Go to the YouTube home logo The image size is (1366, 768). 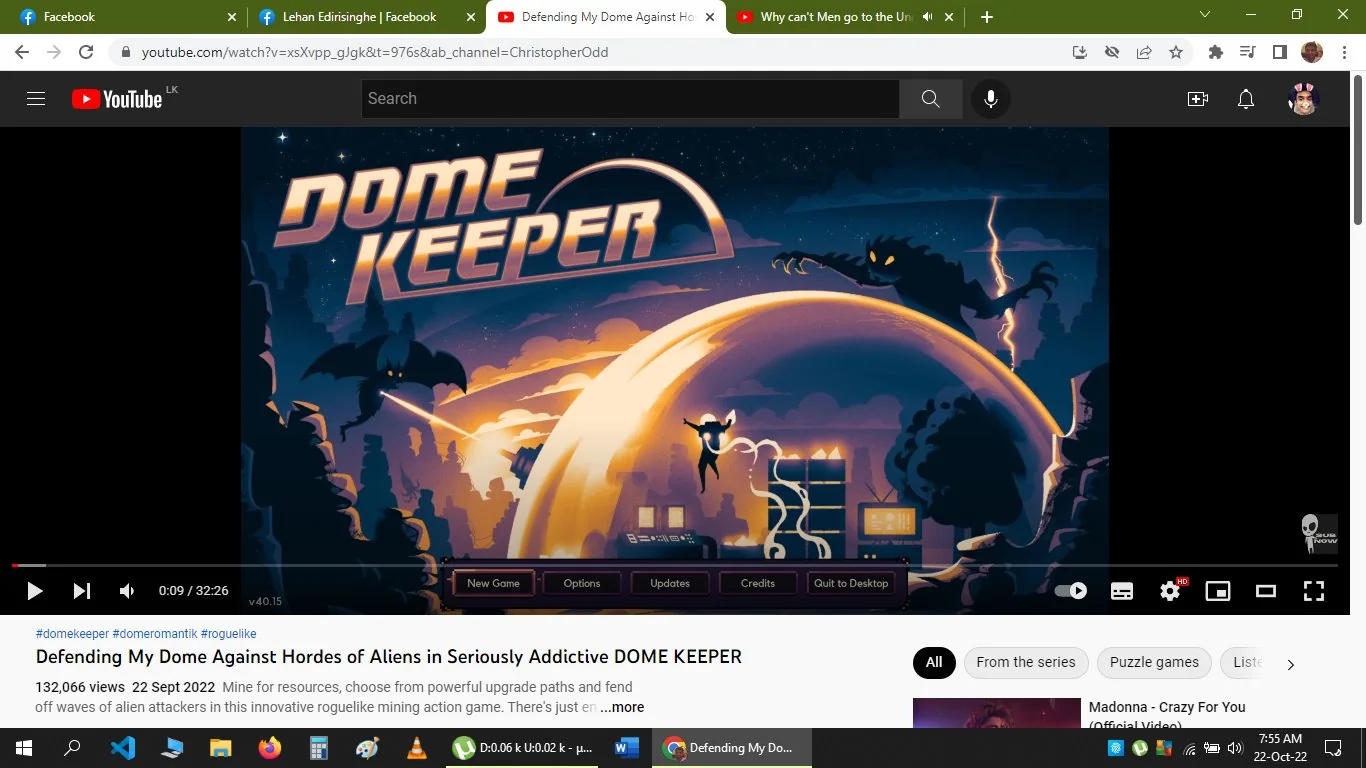[x=117, y=99]
